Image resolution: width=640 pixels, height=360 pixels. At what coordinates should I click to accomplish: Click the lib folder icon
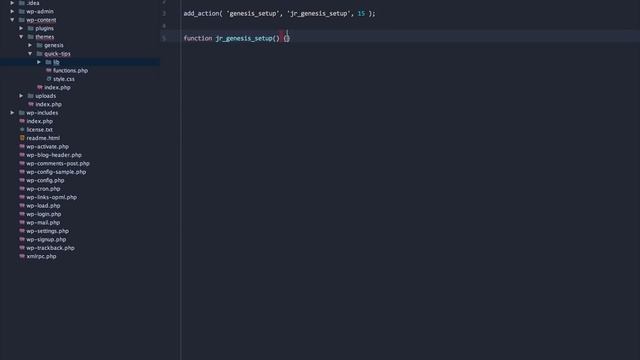tap(48, 62)
